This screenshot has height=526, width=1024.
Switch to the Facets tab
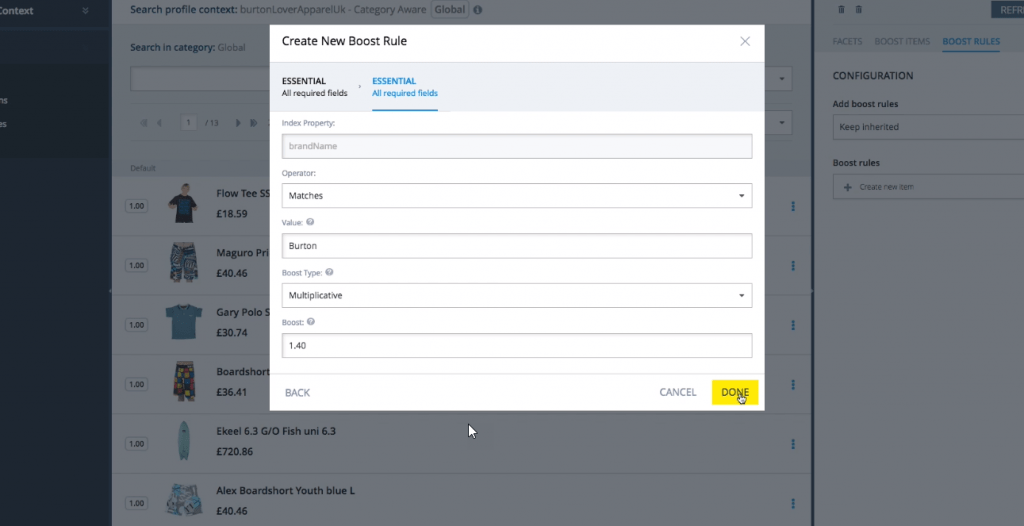tap(847, 41)
